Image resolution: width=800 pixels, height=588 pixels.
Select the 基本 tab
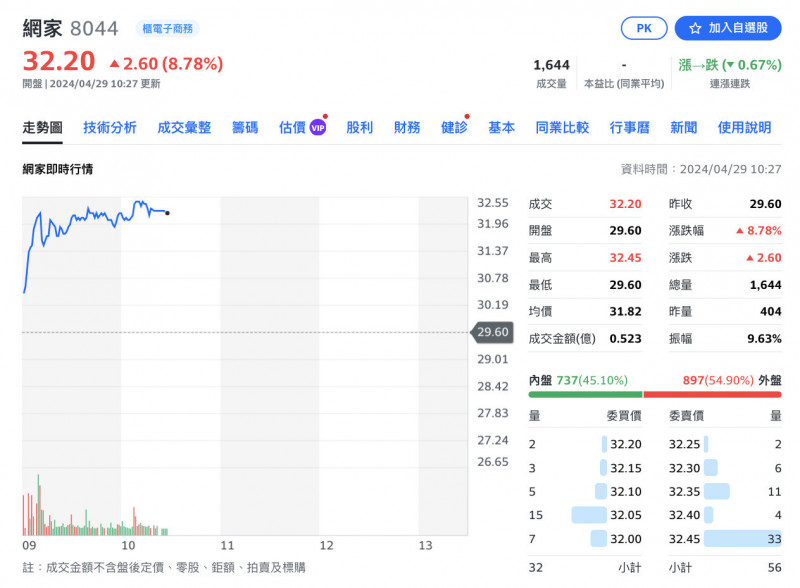point(502,127)
